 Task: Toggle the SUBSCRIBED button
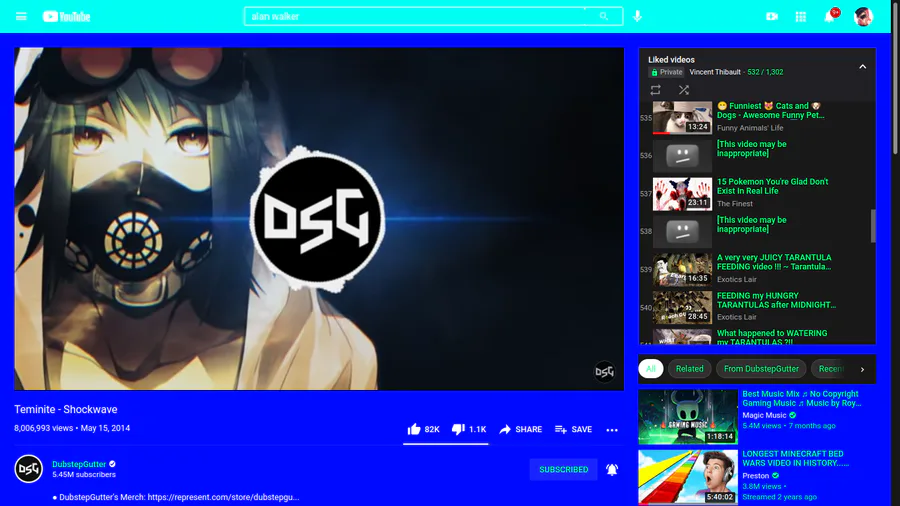click(x=564, y=469)
